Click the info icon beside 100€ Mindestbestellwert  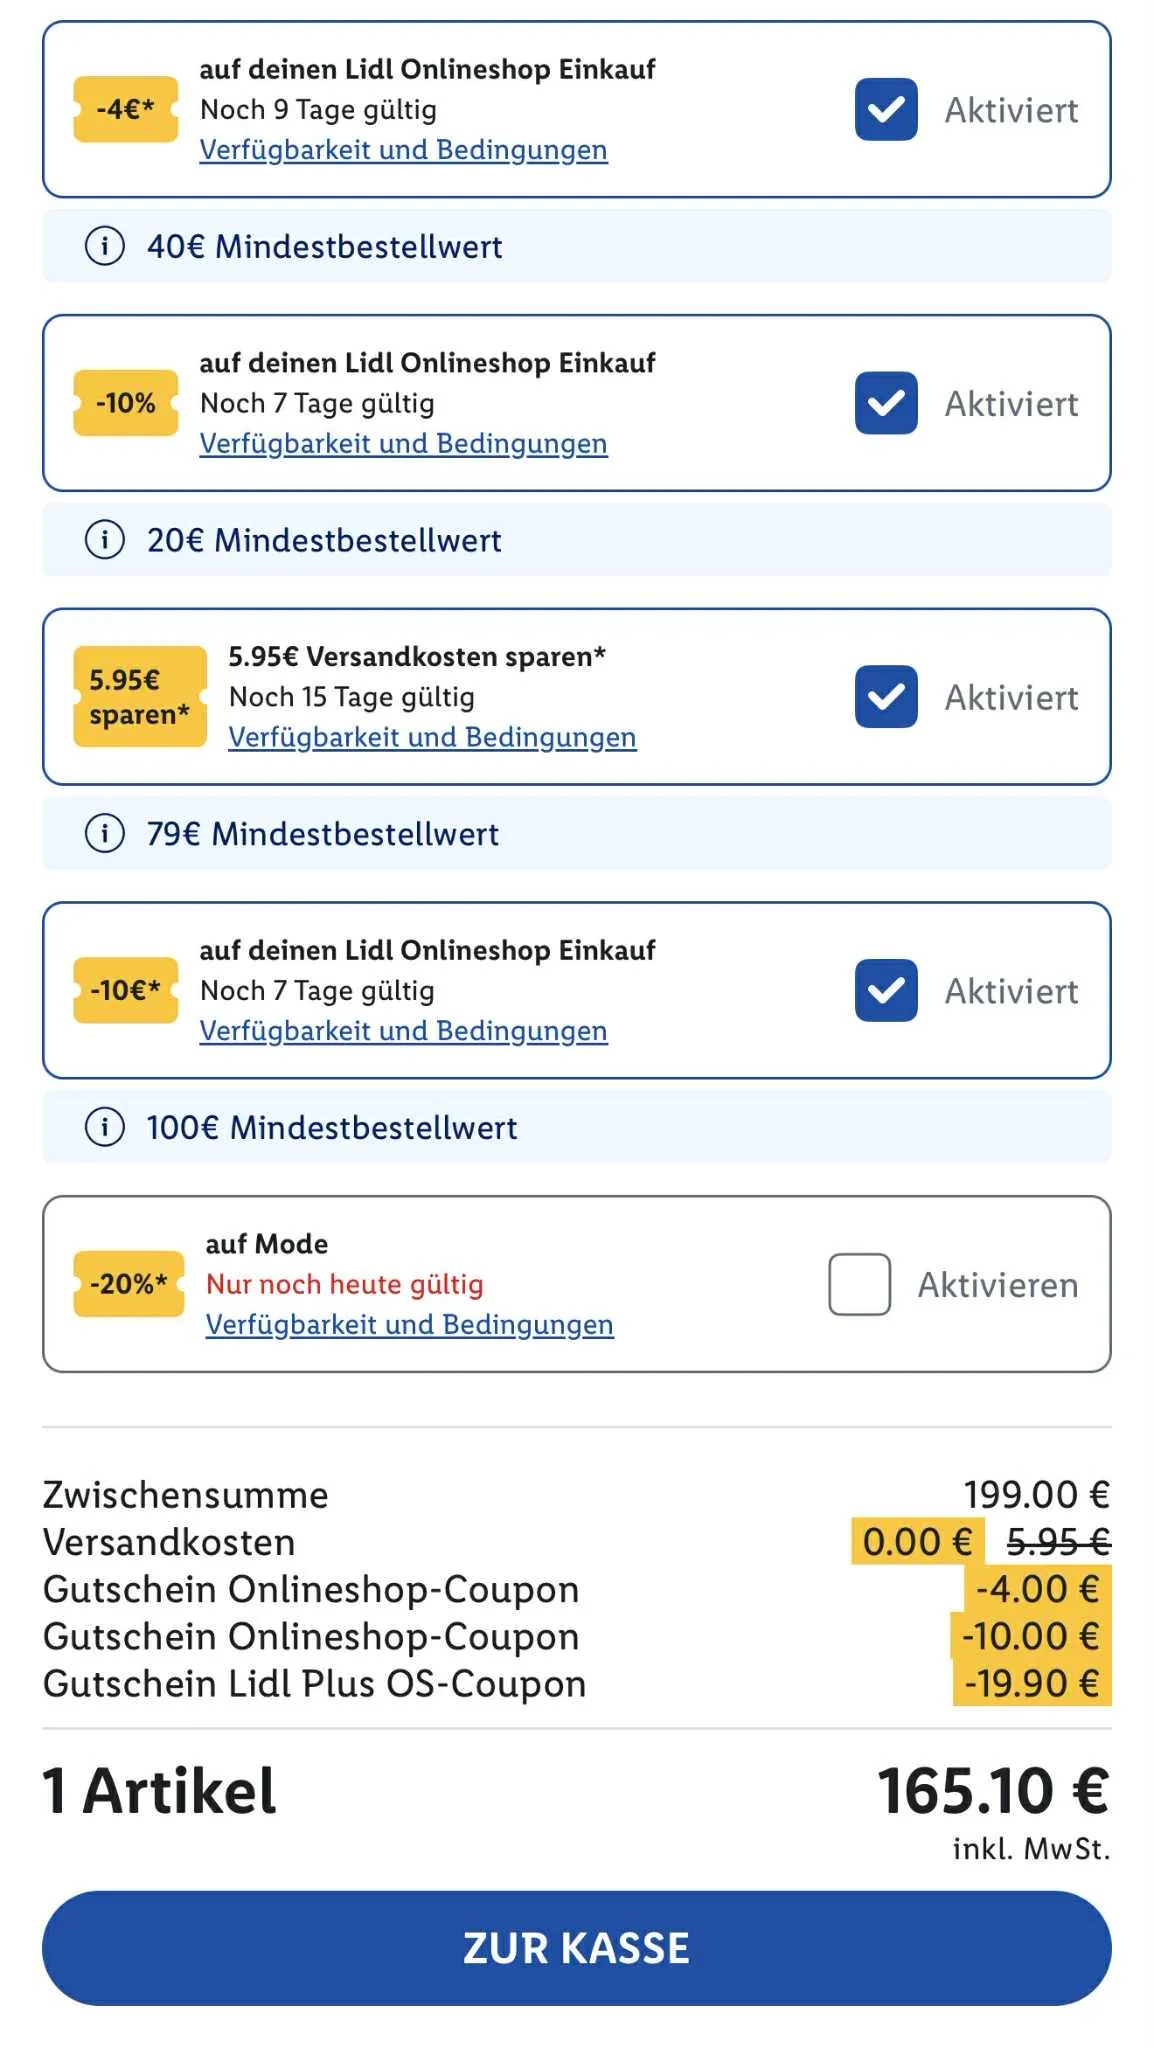(x=107, y=1127)
